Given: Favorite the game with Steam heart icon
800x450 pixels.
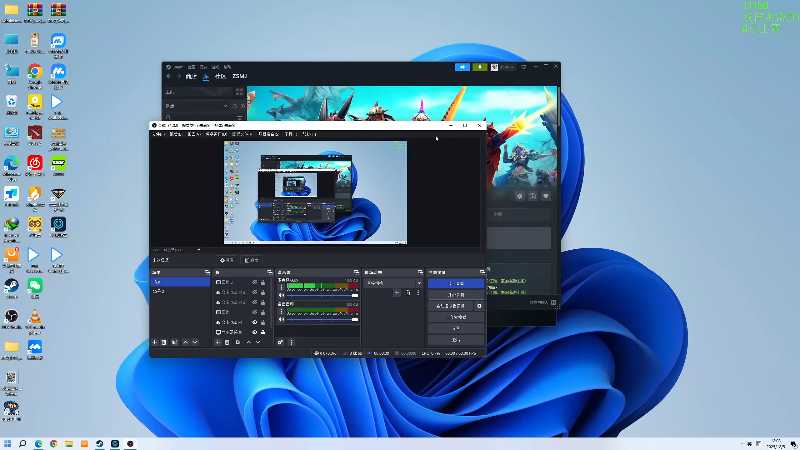Looking at the screenshot, I should 546,196.
